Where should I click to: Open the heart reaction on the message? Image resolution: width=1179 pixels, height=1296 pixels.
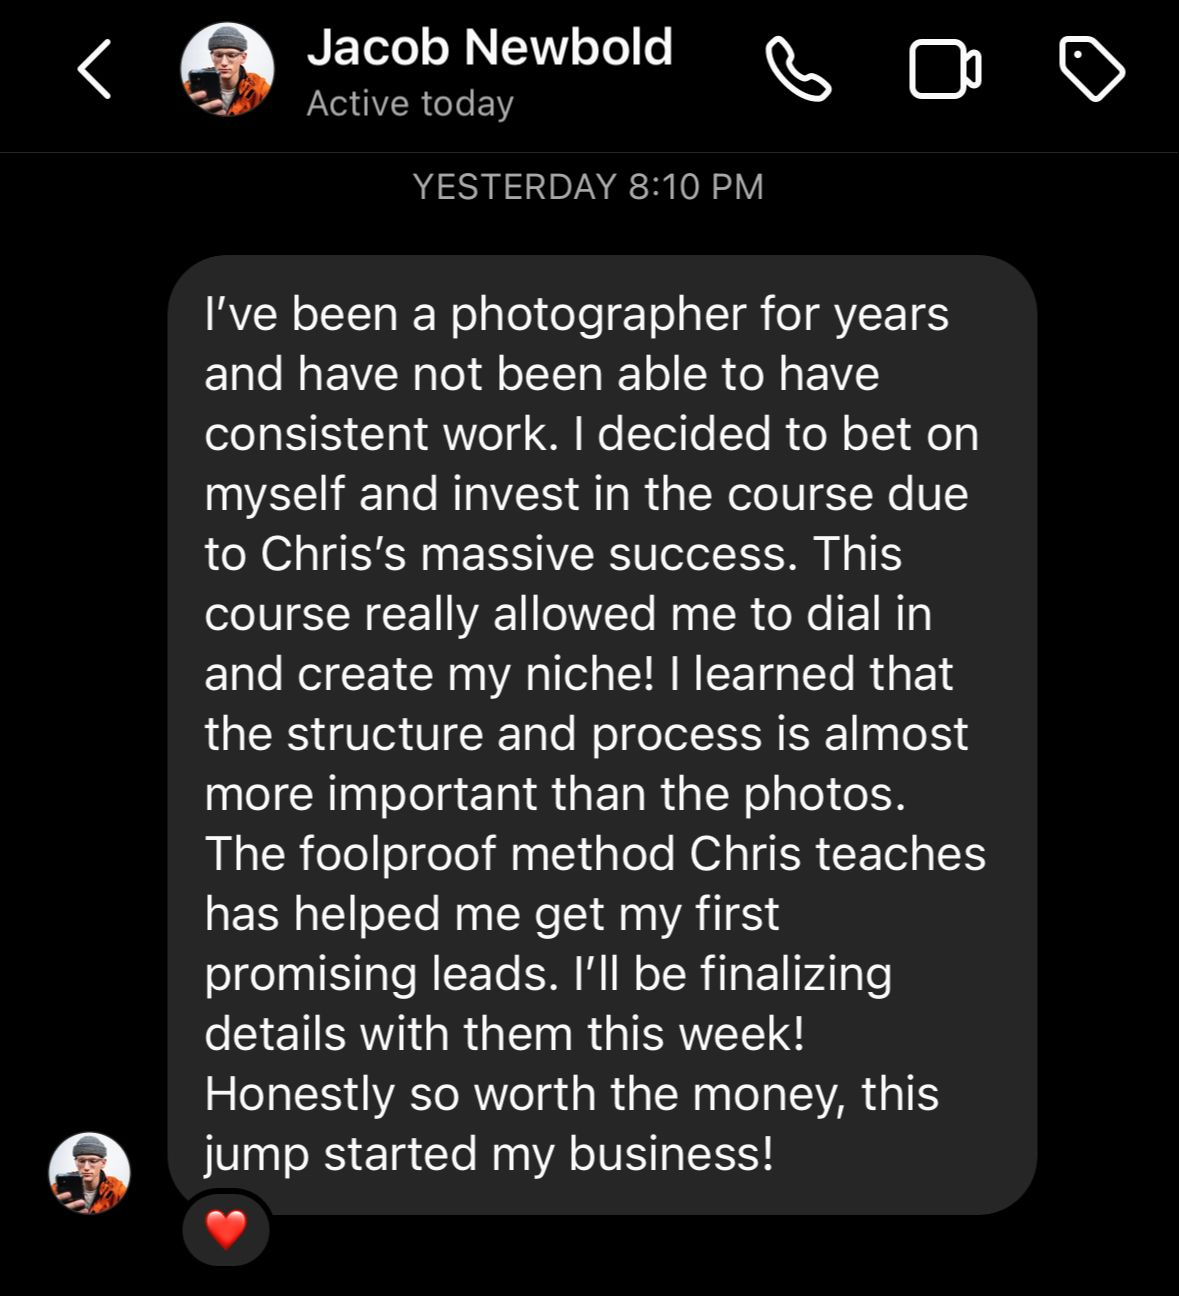coord(226,1229)
